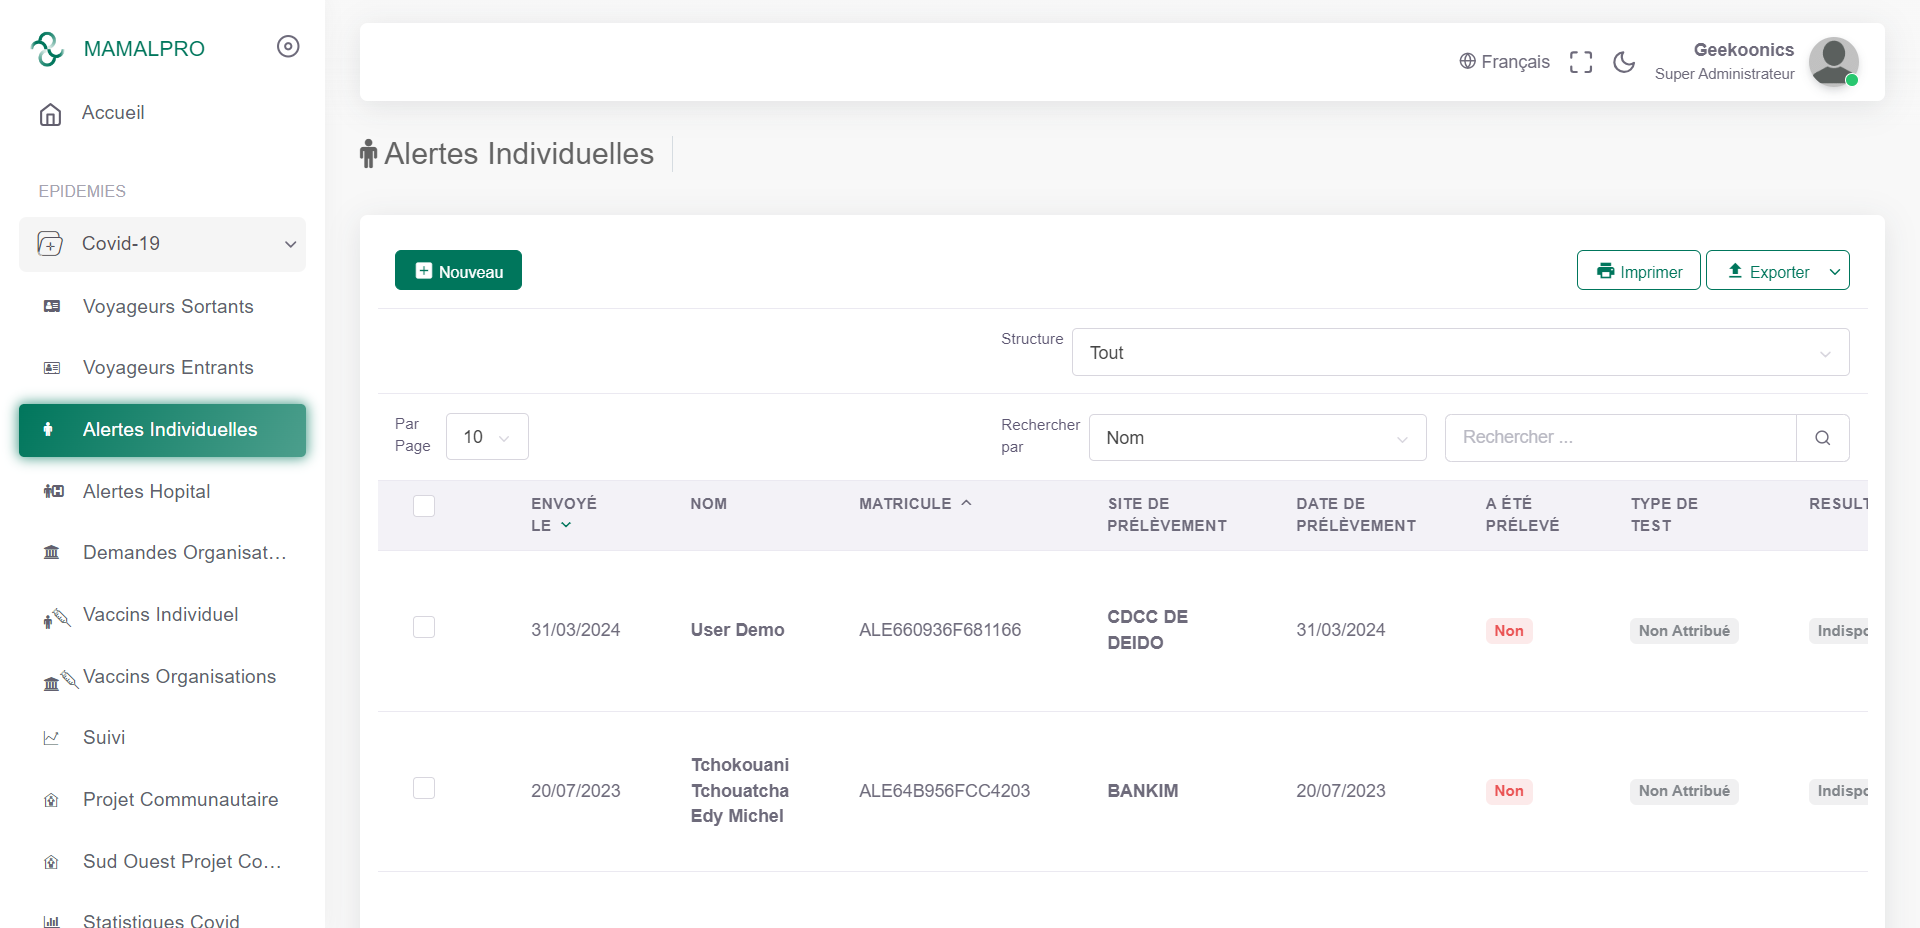
Task: Open the Par Page dropdown showing 10
Action: (487, 437)
